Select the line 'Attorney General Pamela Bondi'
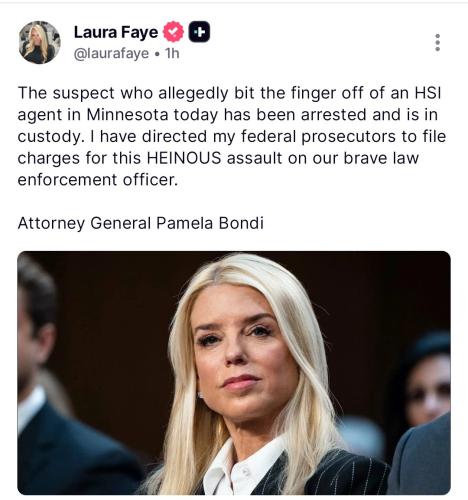Screen dimensions: 468x500 point(141,223)
